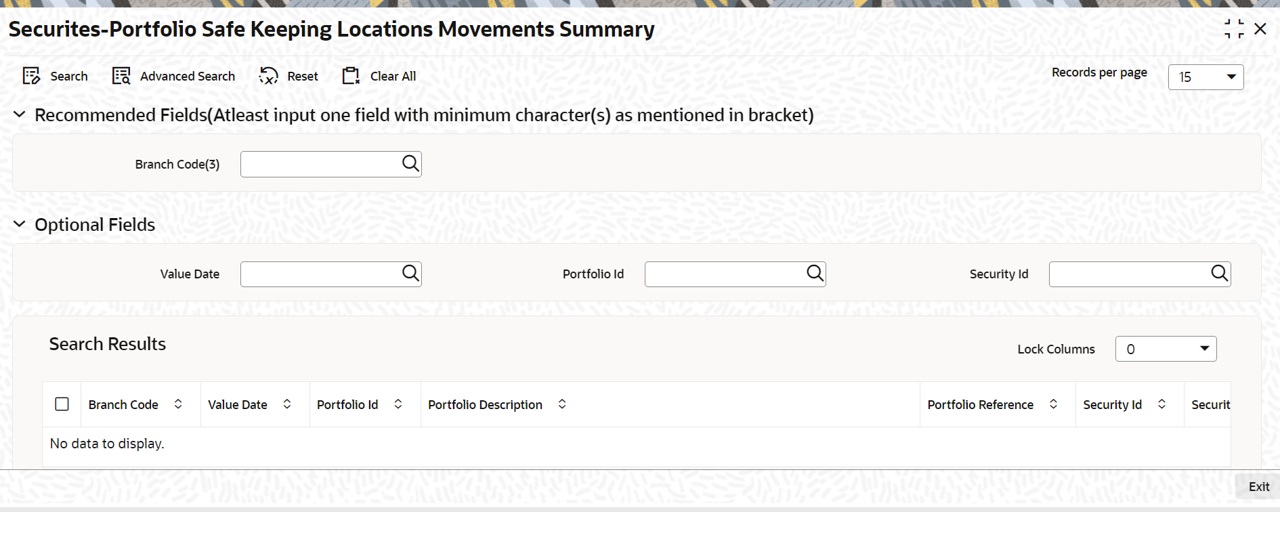Open Portfolio Id lookup magnifier
This screenshot has width=1280, height=549.
pyautogui.click(x=814, y=273)
